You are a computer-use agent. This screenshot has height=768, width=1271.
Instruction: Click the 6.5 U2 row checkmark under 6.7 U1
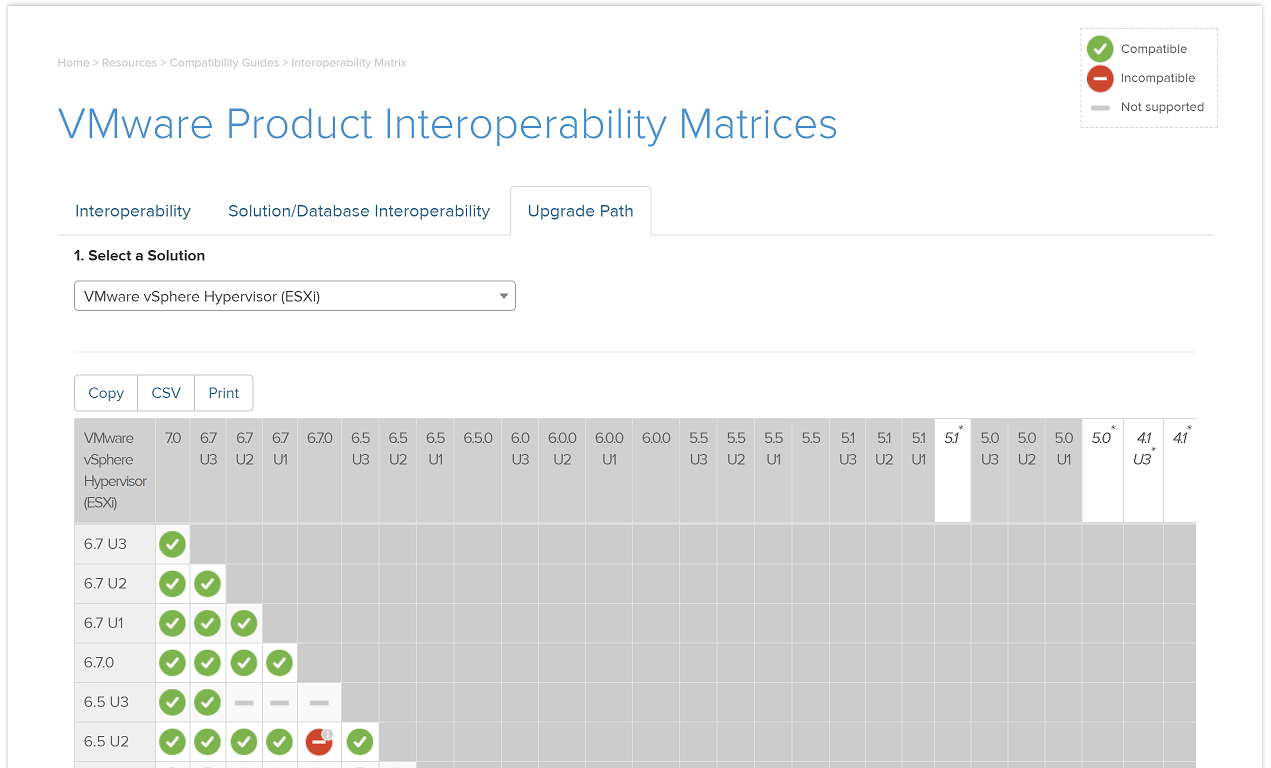point(280,742)
